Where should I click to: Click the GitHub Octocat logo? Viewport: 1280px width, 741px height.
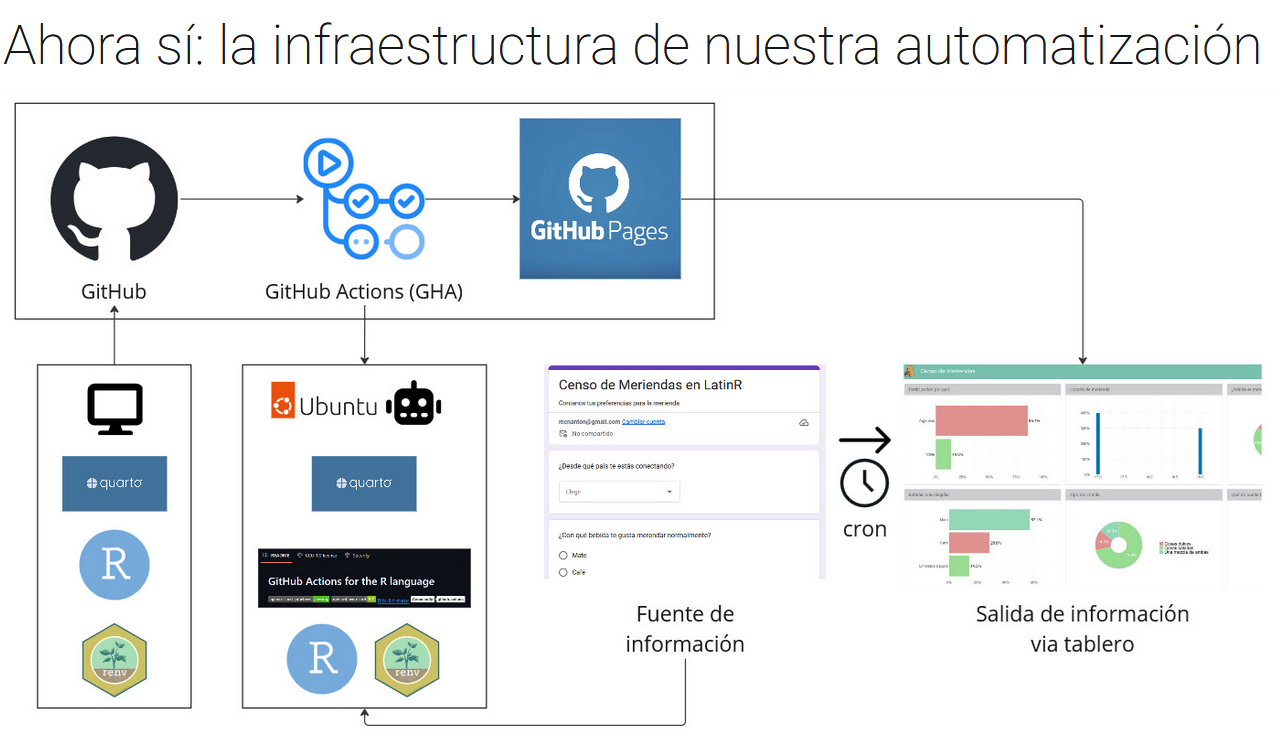click(x=114, y=199)
